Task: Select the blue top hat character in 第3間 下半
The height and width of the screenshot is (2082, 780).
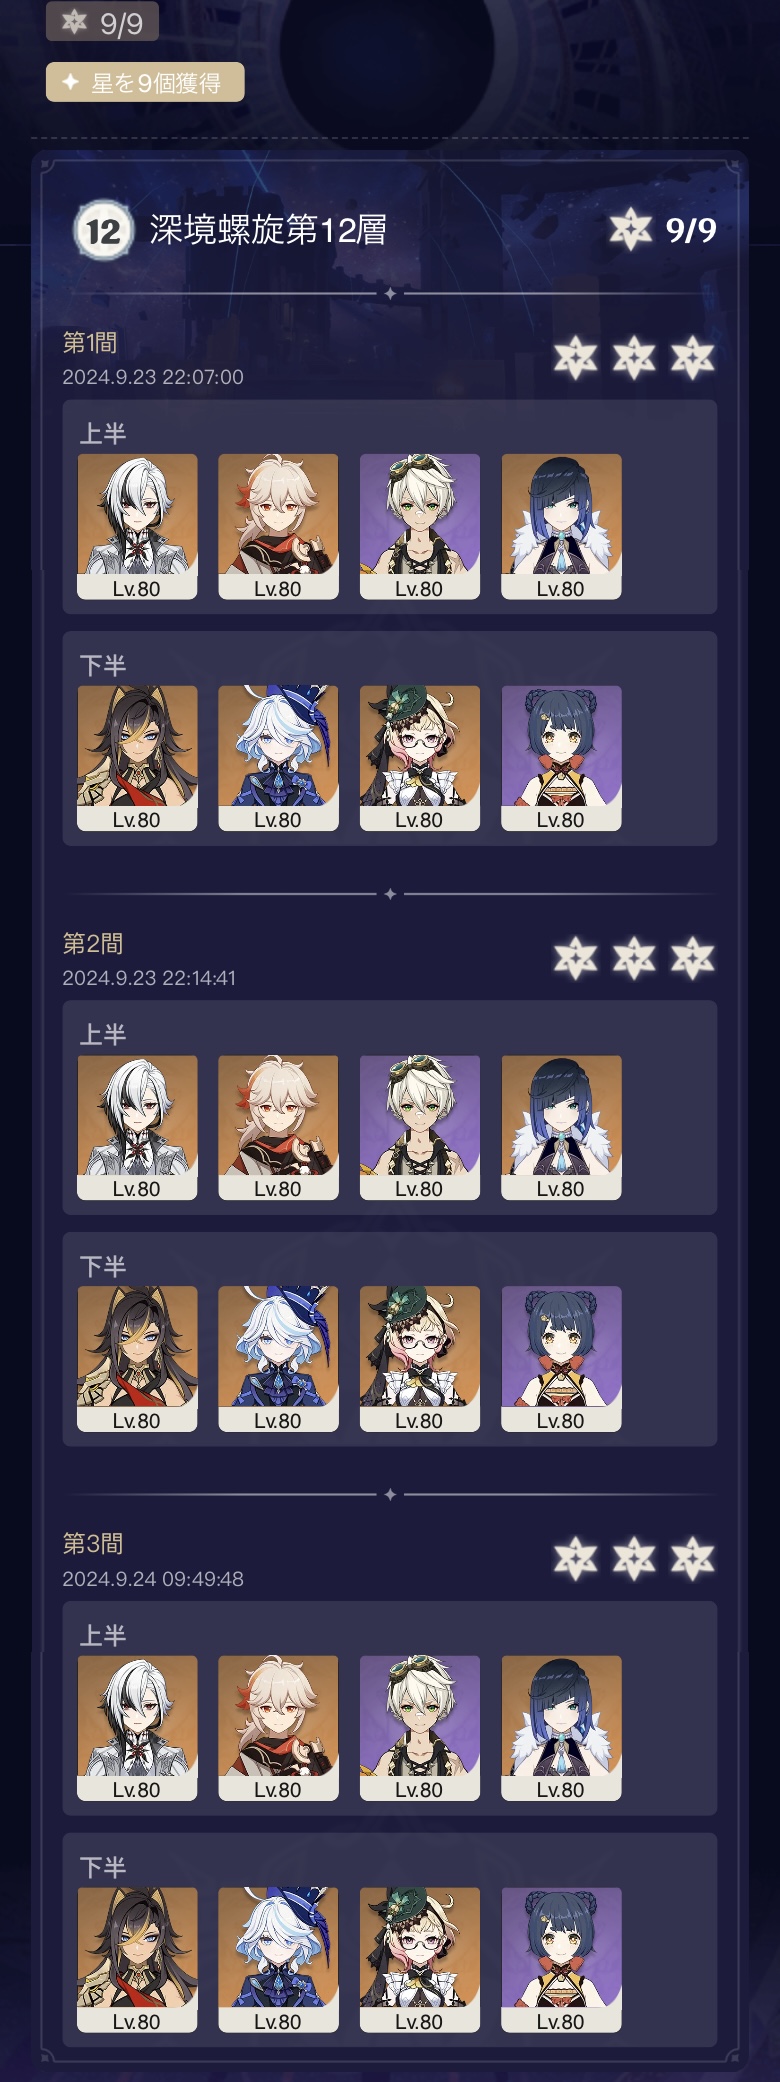Action: pyautogui.click(x=278, y=1960)
